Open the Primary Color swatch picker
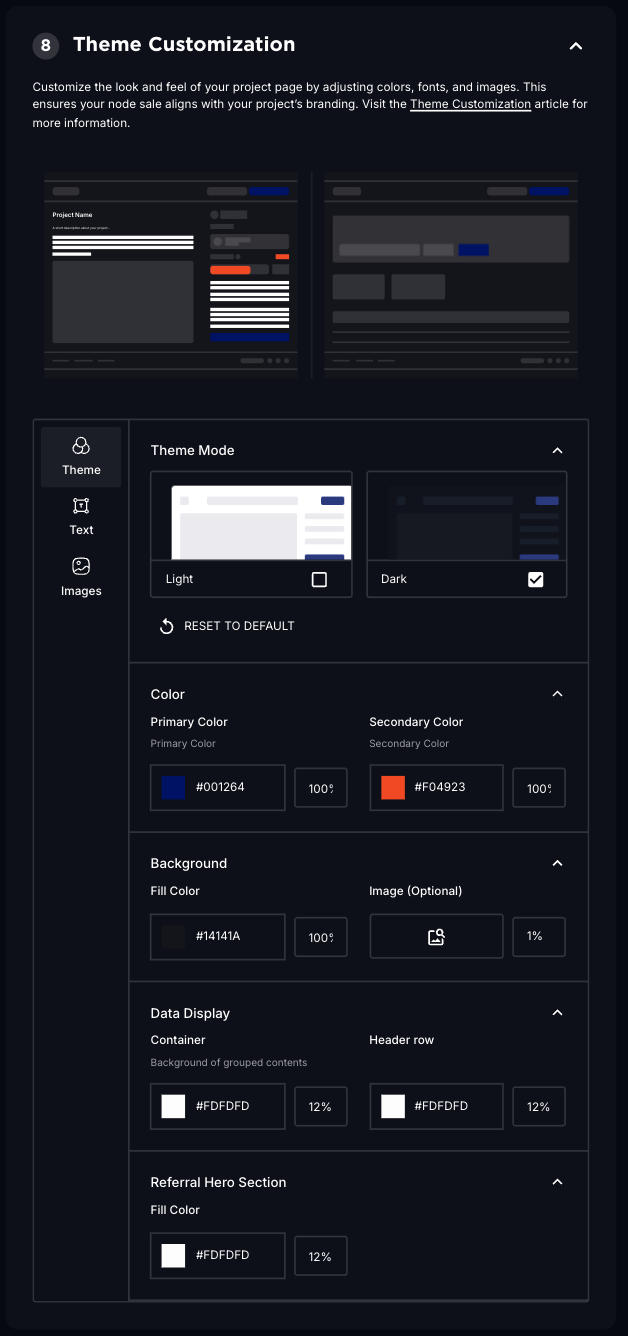628x1336 pixels. [x=174, y=787]
